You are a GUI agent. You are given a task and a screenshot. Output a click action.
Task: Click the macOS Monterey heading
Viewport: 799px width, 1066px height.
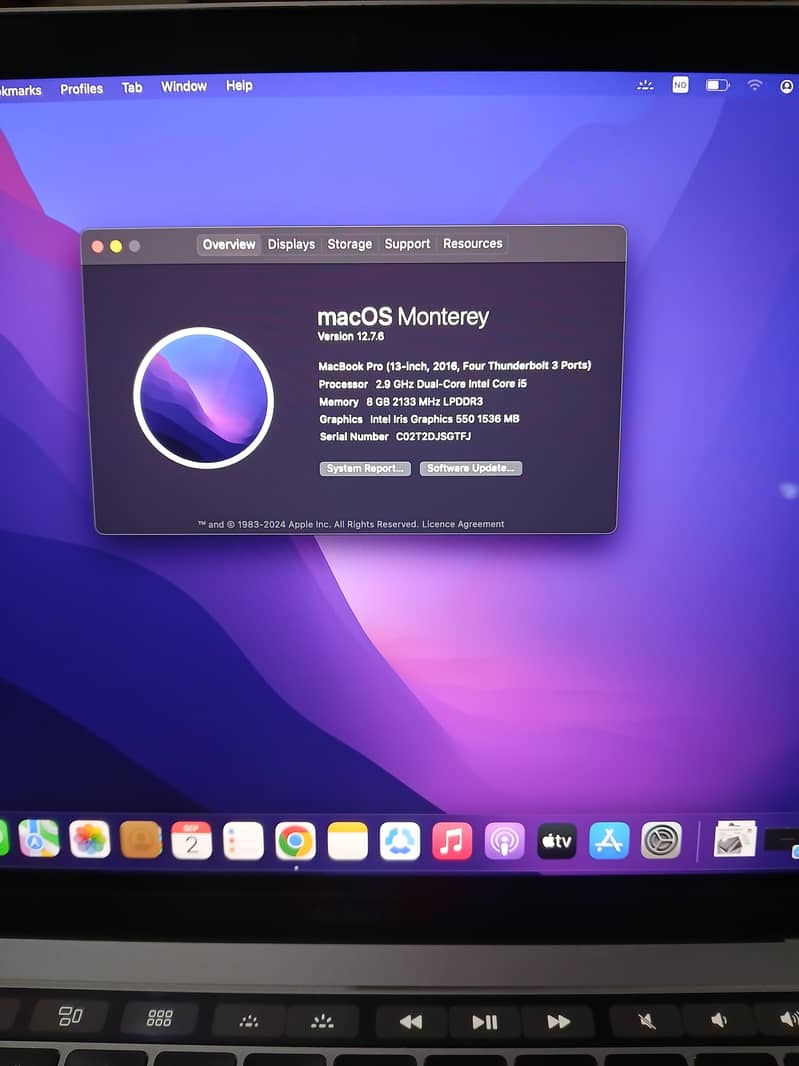pyautogui.click(x=403, y=317)
